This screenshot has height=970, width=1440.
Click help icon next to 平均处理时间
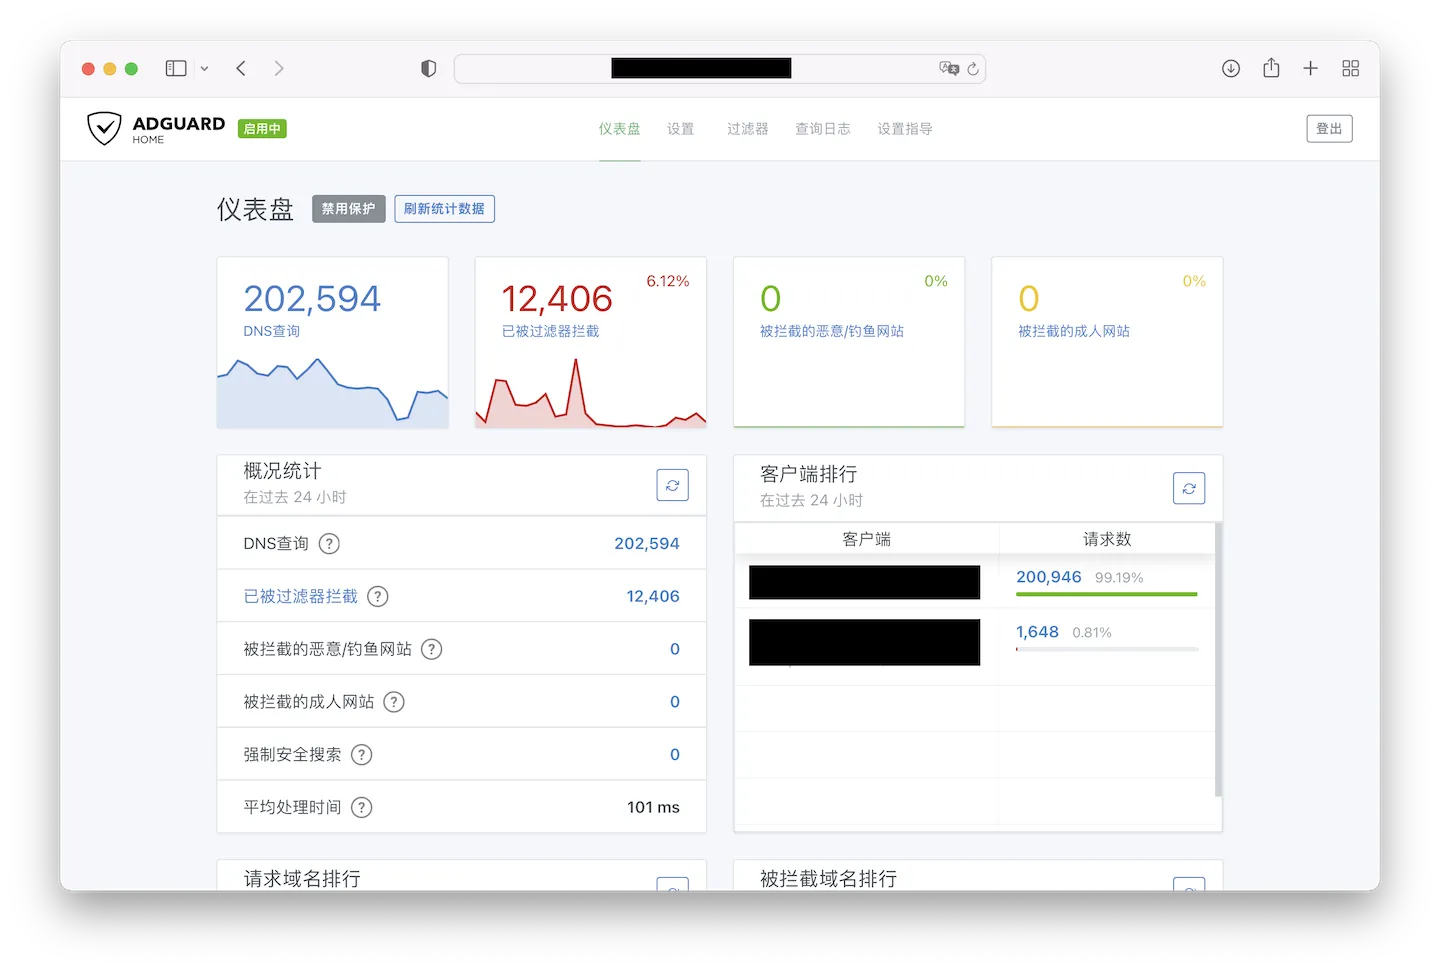pyautogui.click(x=362, y=808)
